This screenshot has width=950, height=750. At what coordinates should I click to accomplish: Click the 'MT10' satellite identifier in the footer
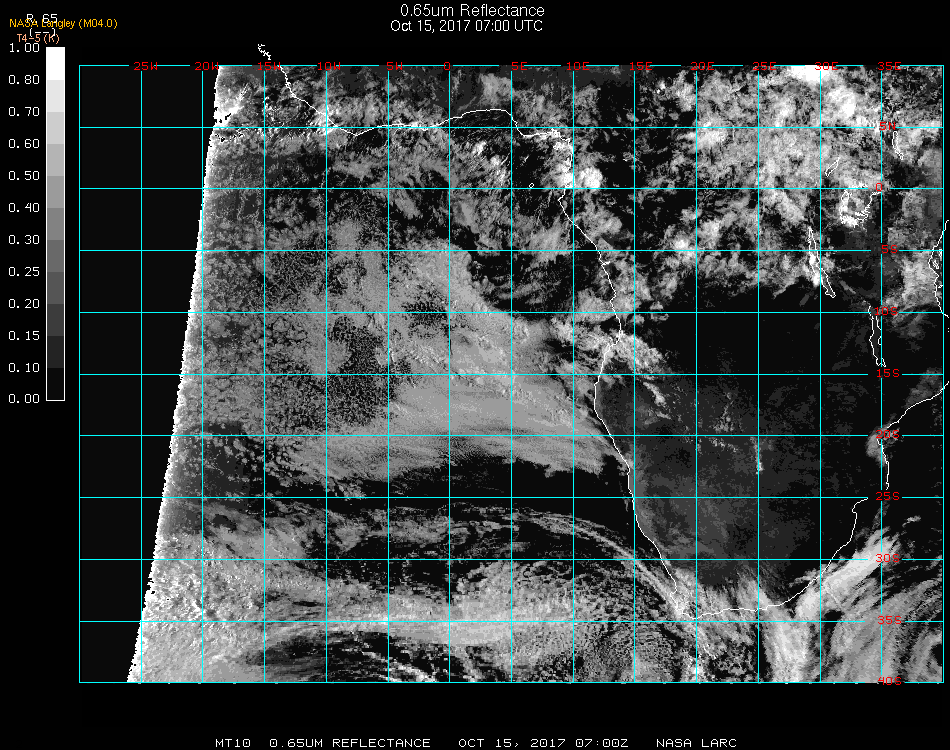pyautogui.click(x=232, y=743)
